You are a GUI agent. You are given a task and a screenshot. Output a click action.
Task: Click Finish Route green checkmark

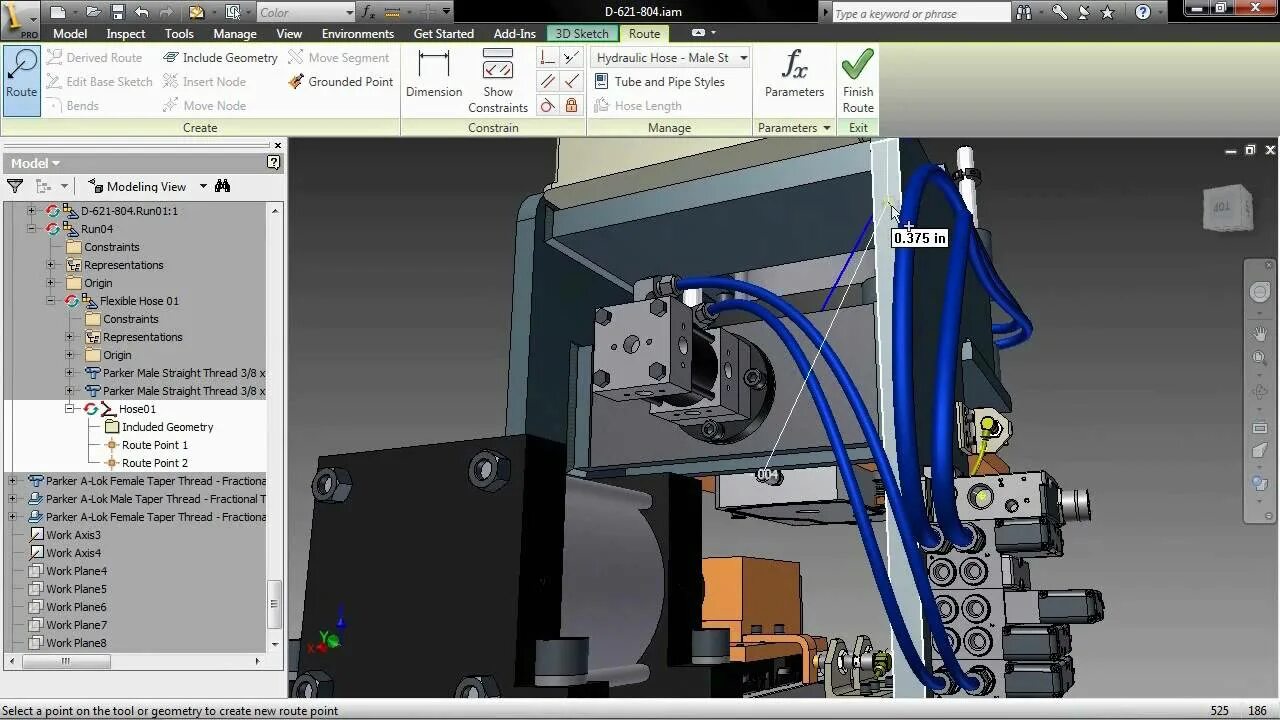(x=857, y=82)
